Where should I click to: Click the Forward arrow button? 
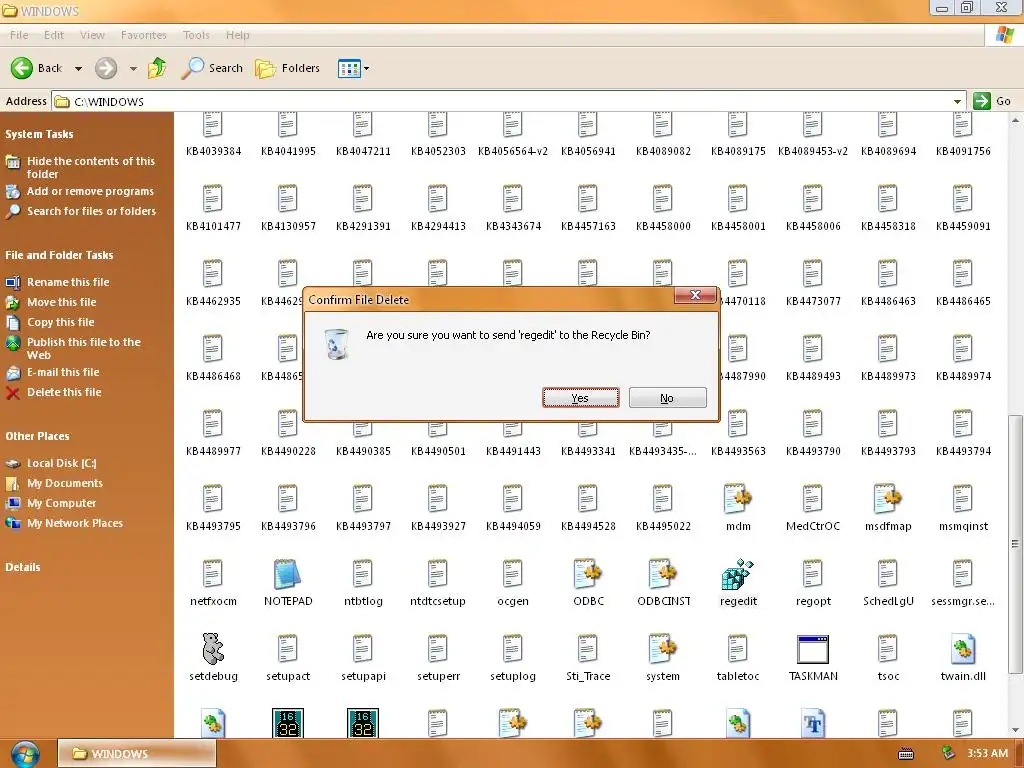click(x=106, y=68)
